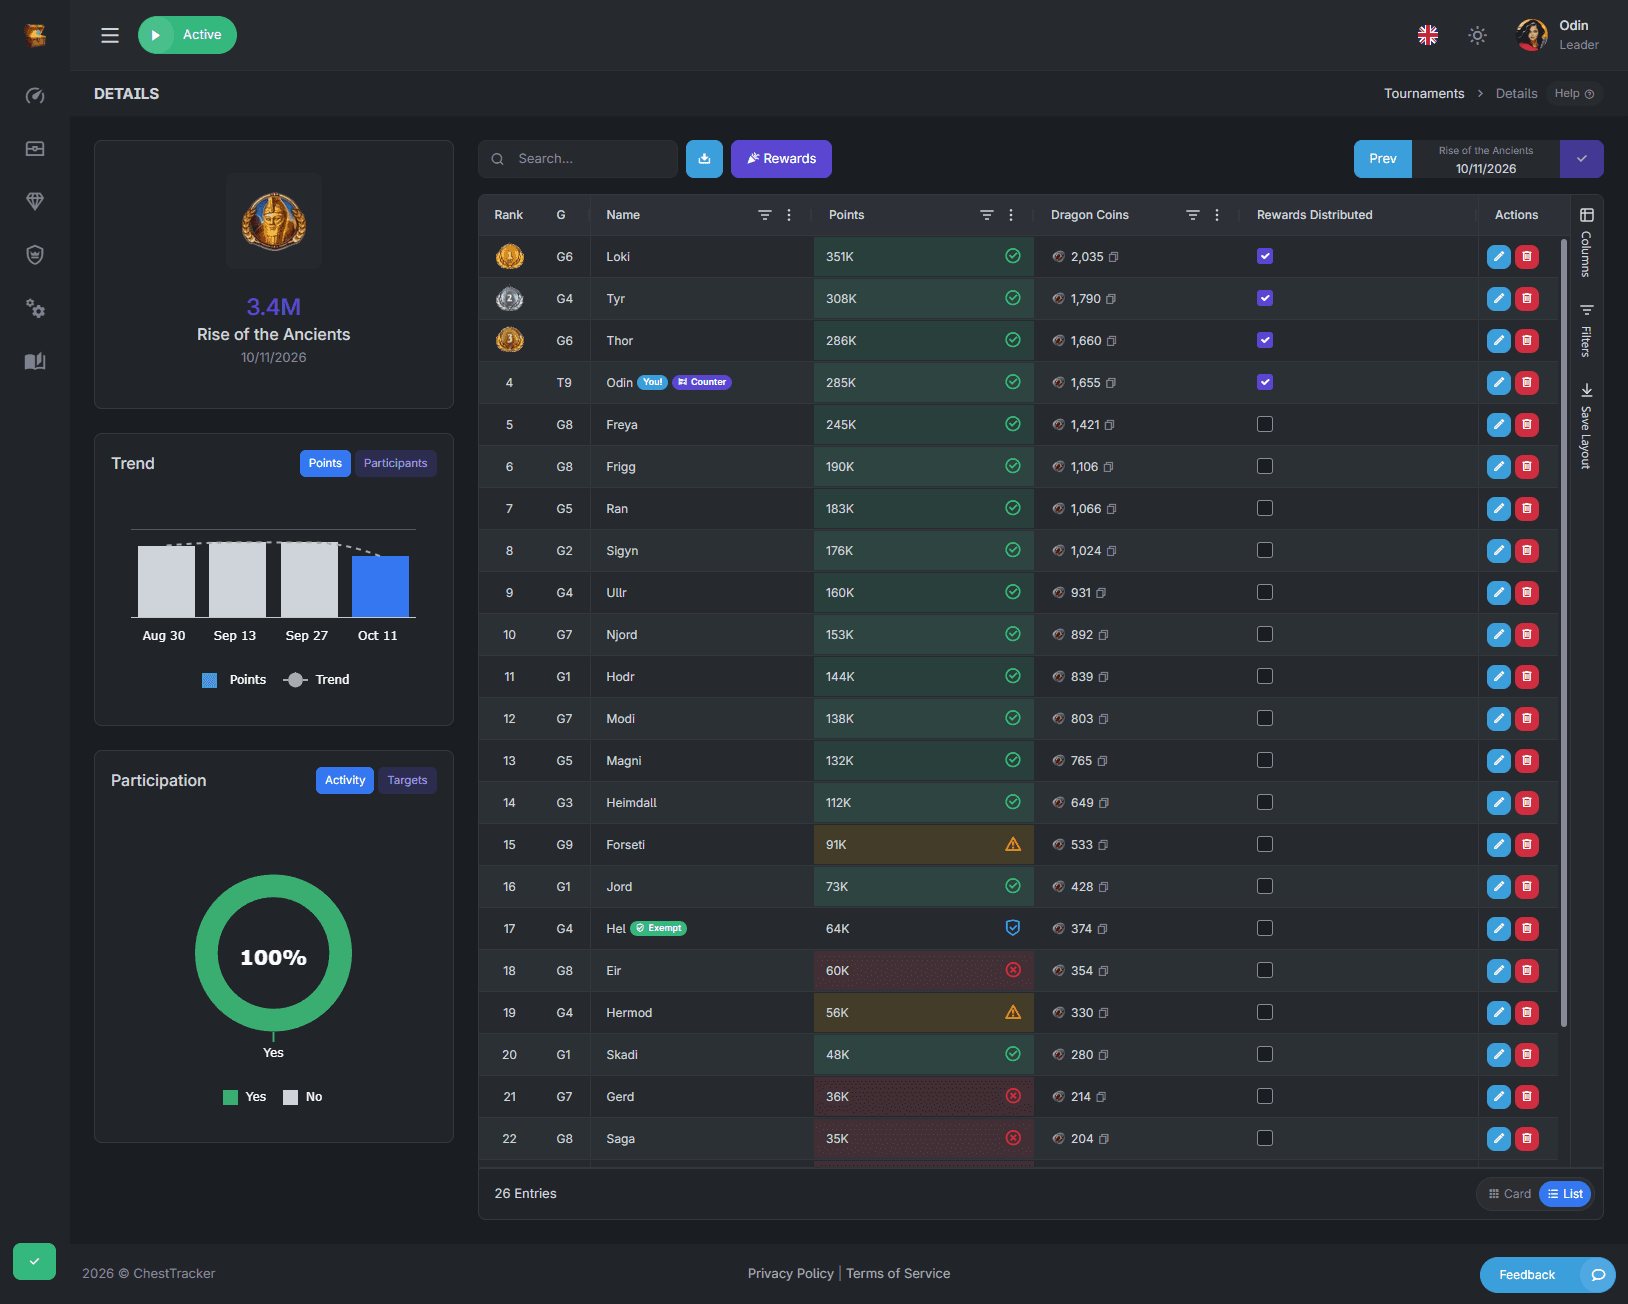
Task: Open the Feedback button
Action: click(1546, 1275)
